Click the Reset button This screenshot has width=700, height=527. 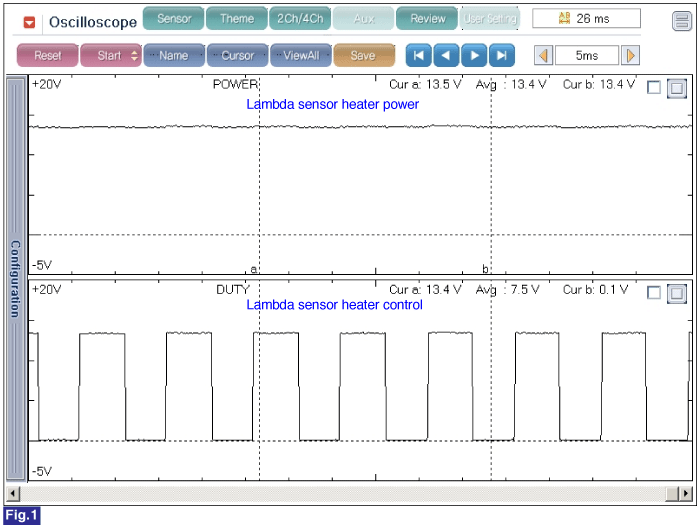point(48,55)
